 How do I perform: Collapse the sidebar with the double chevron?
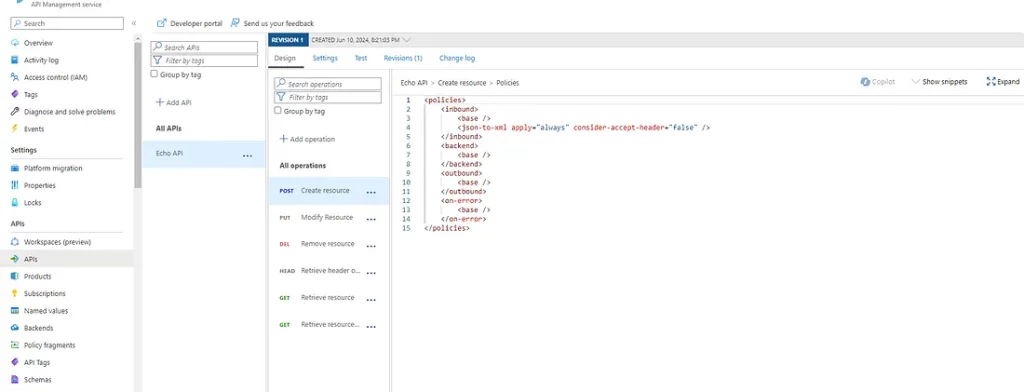tap(134, 23)
